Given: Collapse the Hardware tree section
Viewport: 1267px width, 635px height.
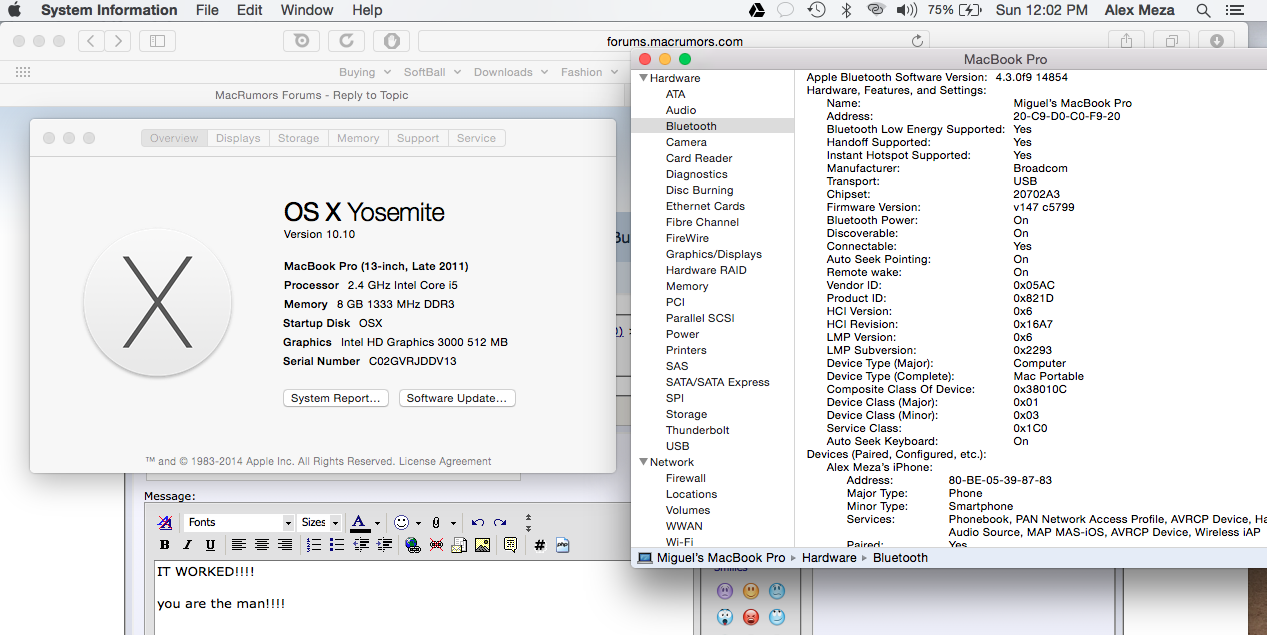Looking at the screenshot, I should click(643, 78).
